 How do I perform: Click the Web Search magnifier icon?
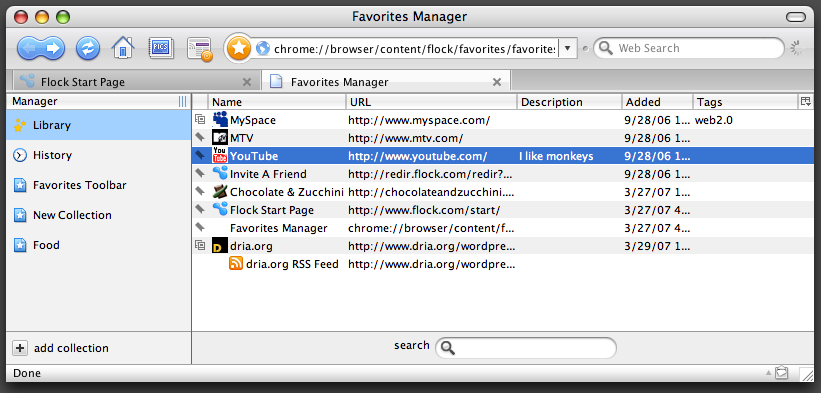[606, 48]
